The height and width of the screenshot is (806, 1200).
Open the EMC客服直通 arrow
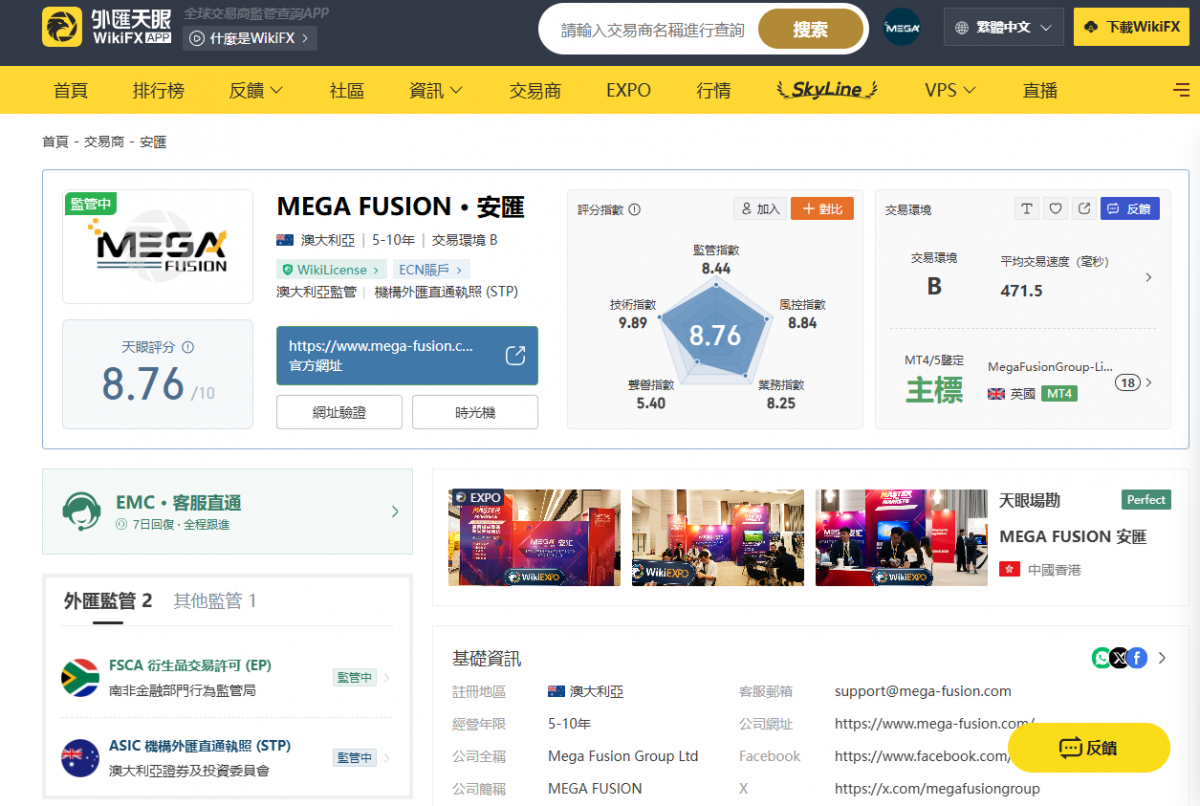pos(395,511)
